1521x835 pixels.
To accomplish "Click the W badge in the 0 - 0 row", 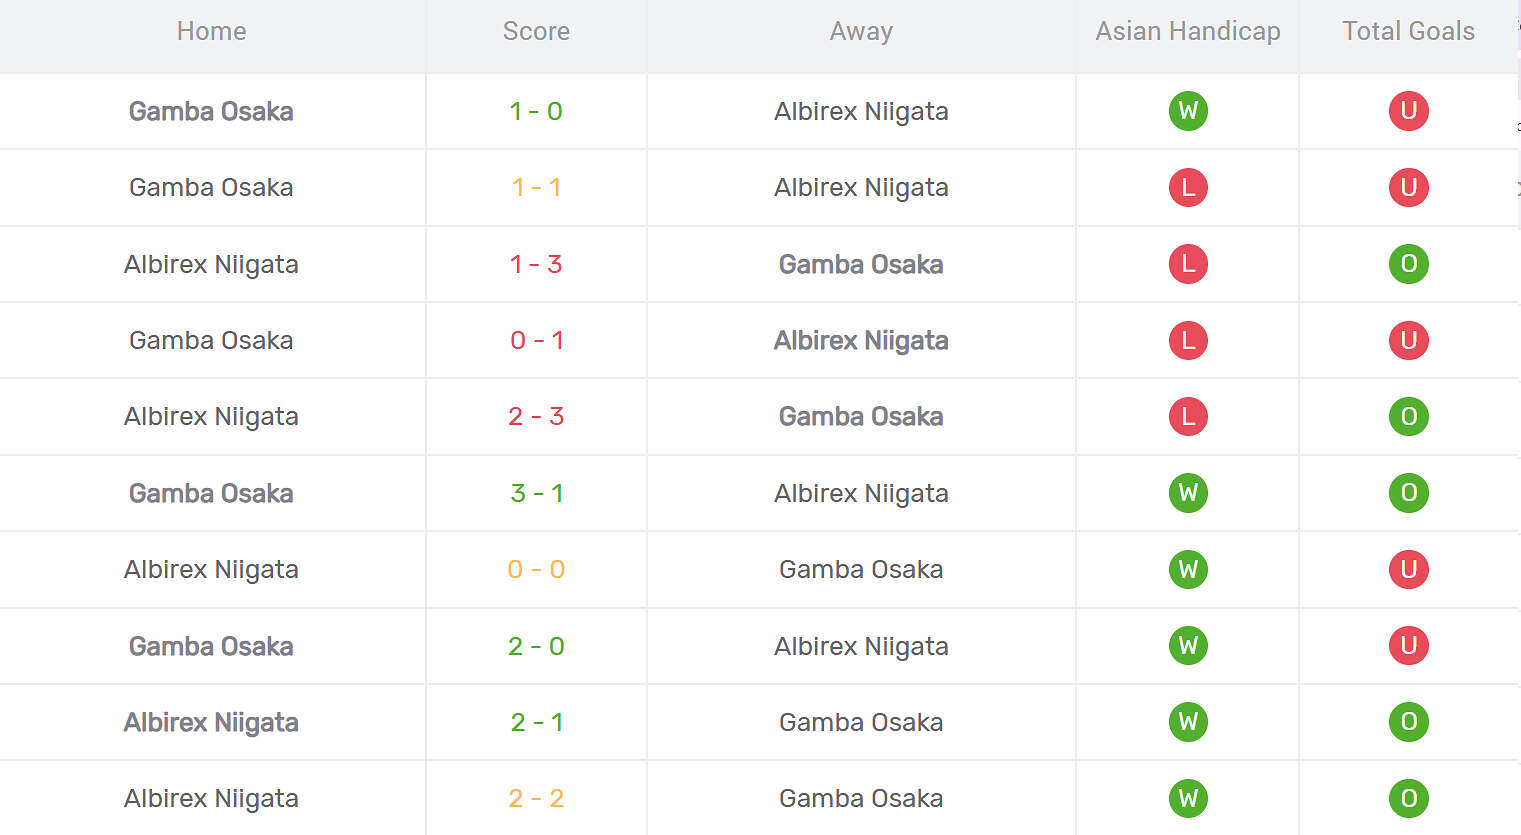I will [1188, 569].
